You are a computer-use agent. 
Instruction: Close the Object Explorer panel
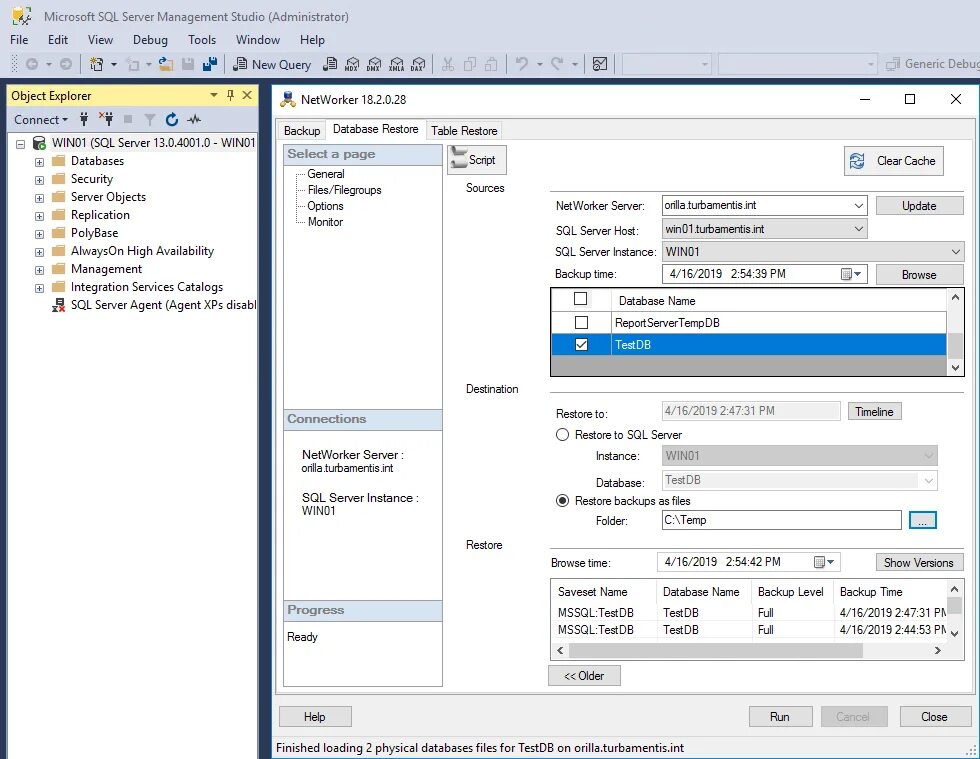coord(247,95)
